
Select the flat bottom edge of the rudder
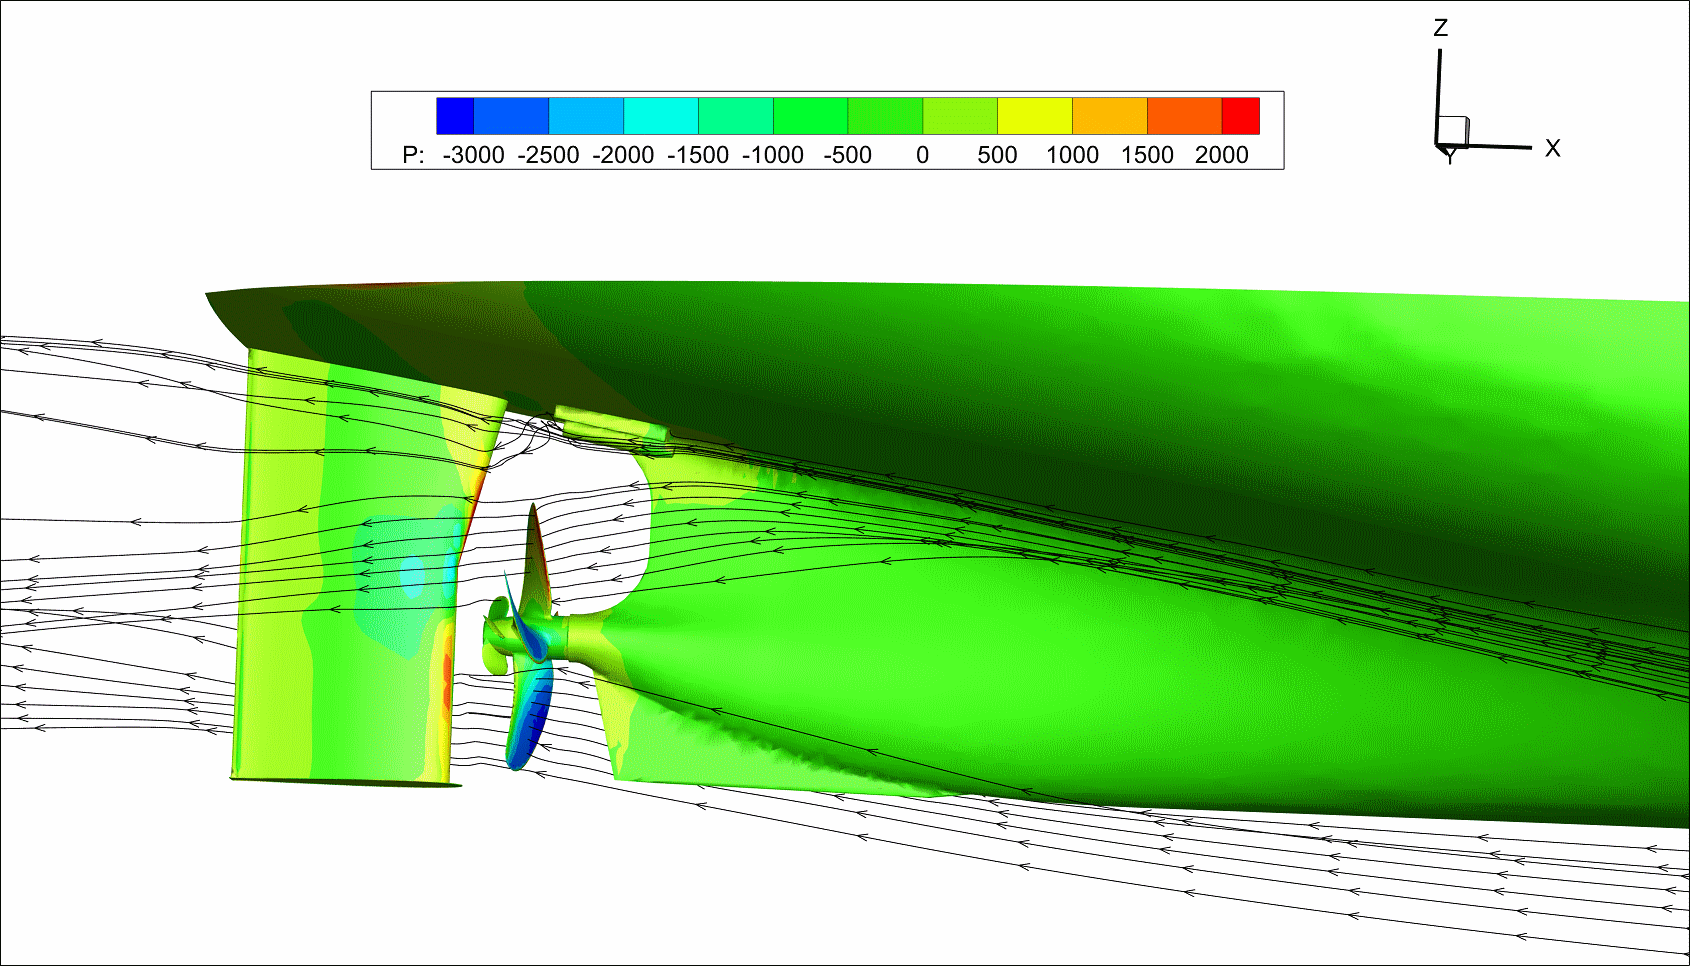[x=345, y=781]
